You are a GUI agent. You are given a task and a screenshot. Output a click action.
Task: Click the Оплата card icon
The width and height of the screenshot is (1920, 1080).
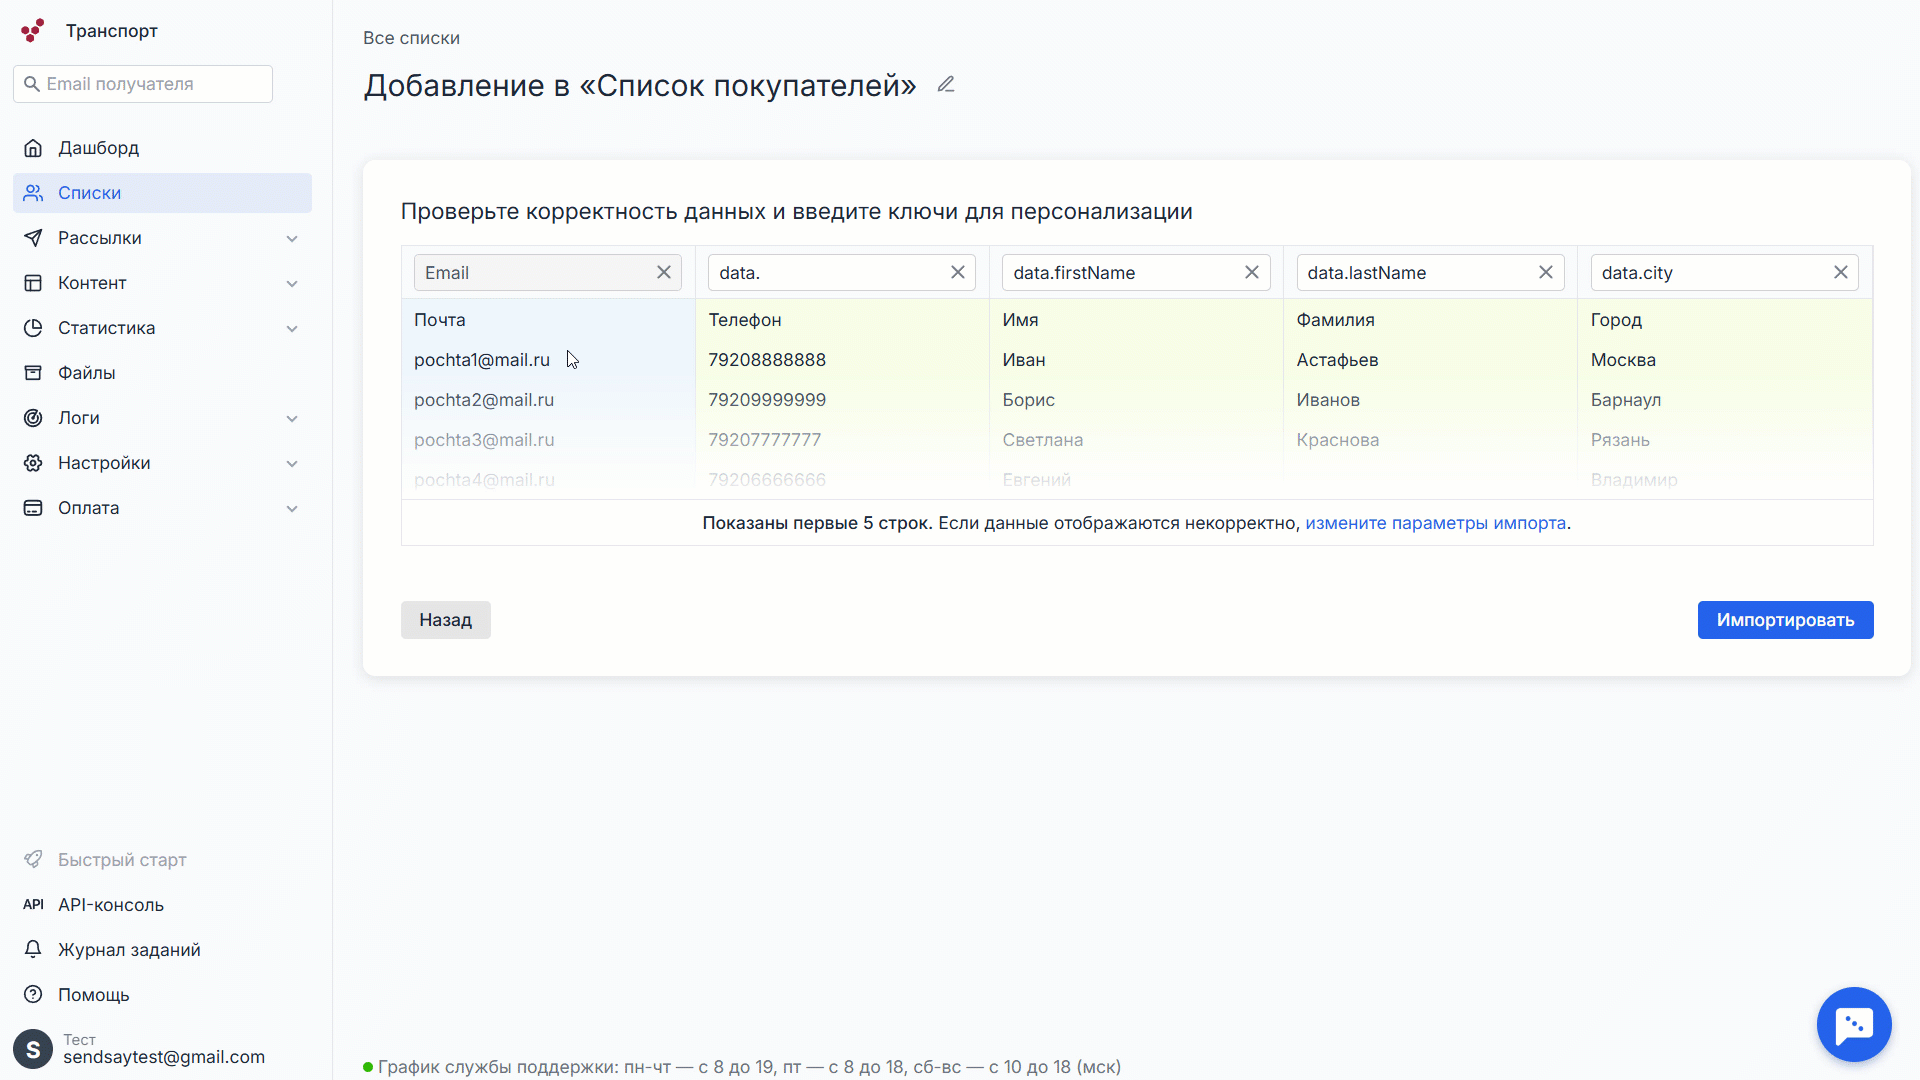click(33, 508)
